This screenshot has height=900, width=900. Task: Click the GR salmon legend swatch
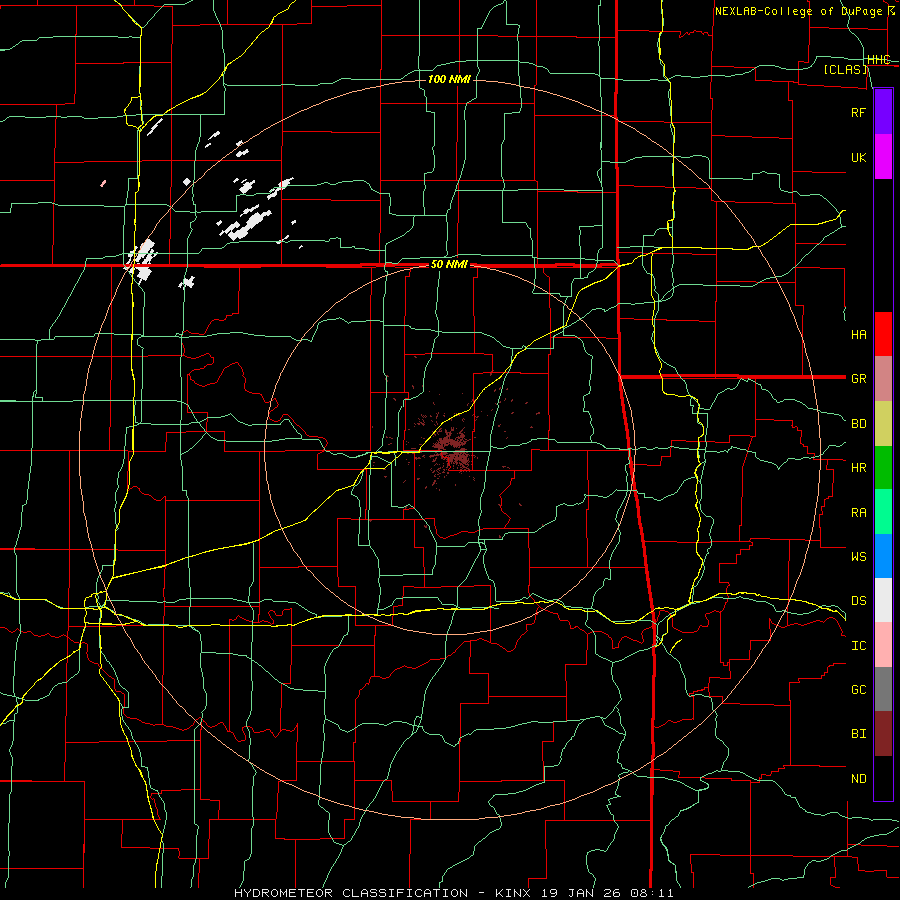pyautogui.click(x=883, y=379)
